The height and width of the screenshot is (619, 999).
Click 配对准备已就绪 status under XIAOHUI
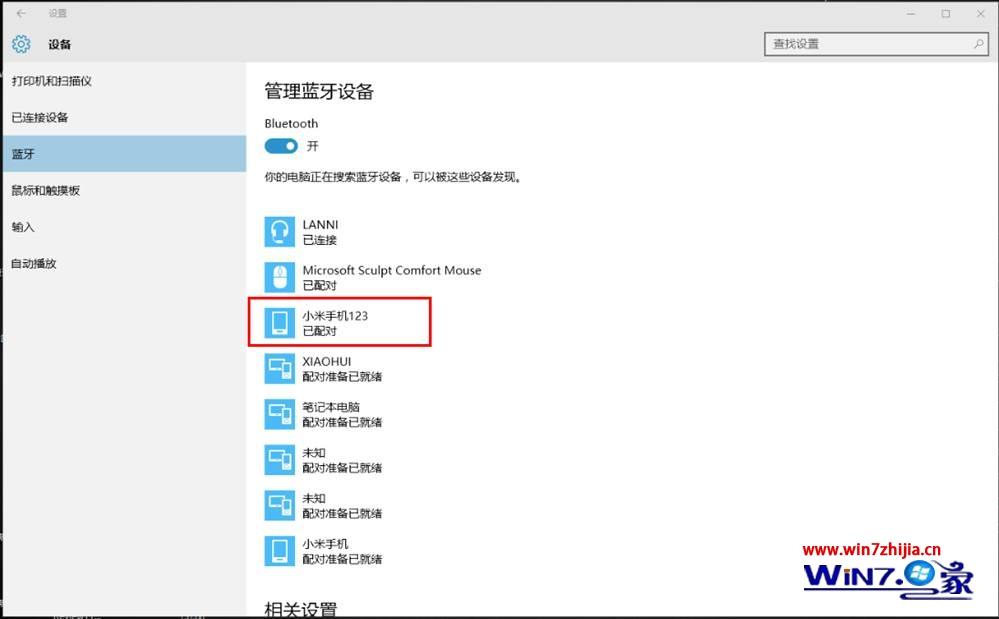coord(342,376)
